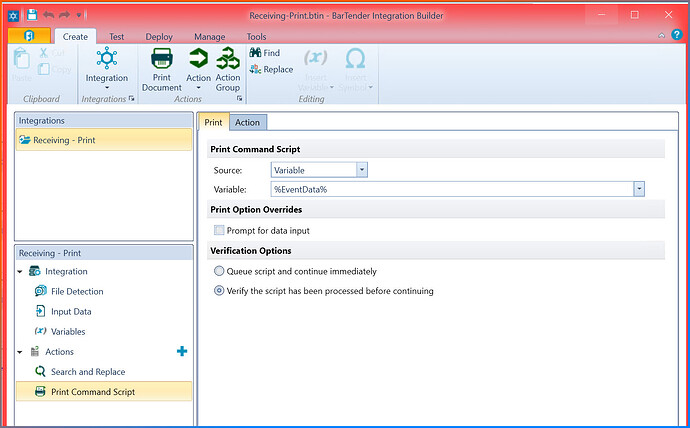Collapse the Actions tree node
The image size is (690, 428).
20,352
